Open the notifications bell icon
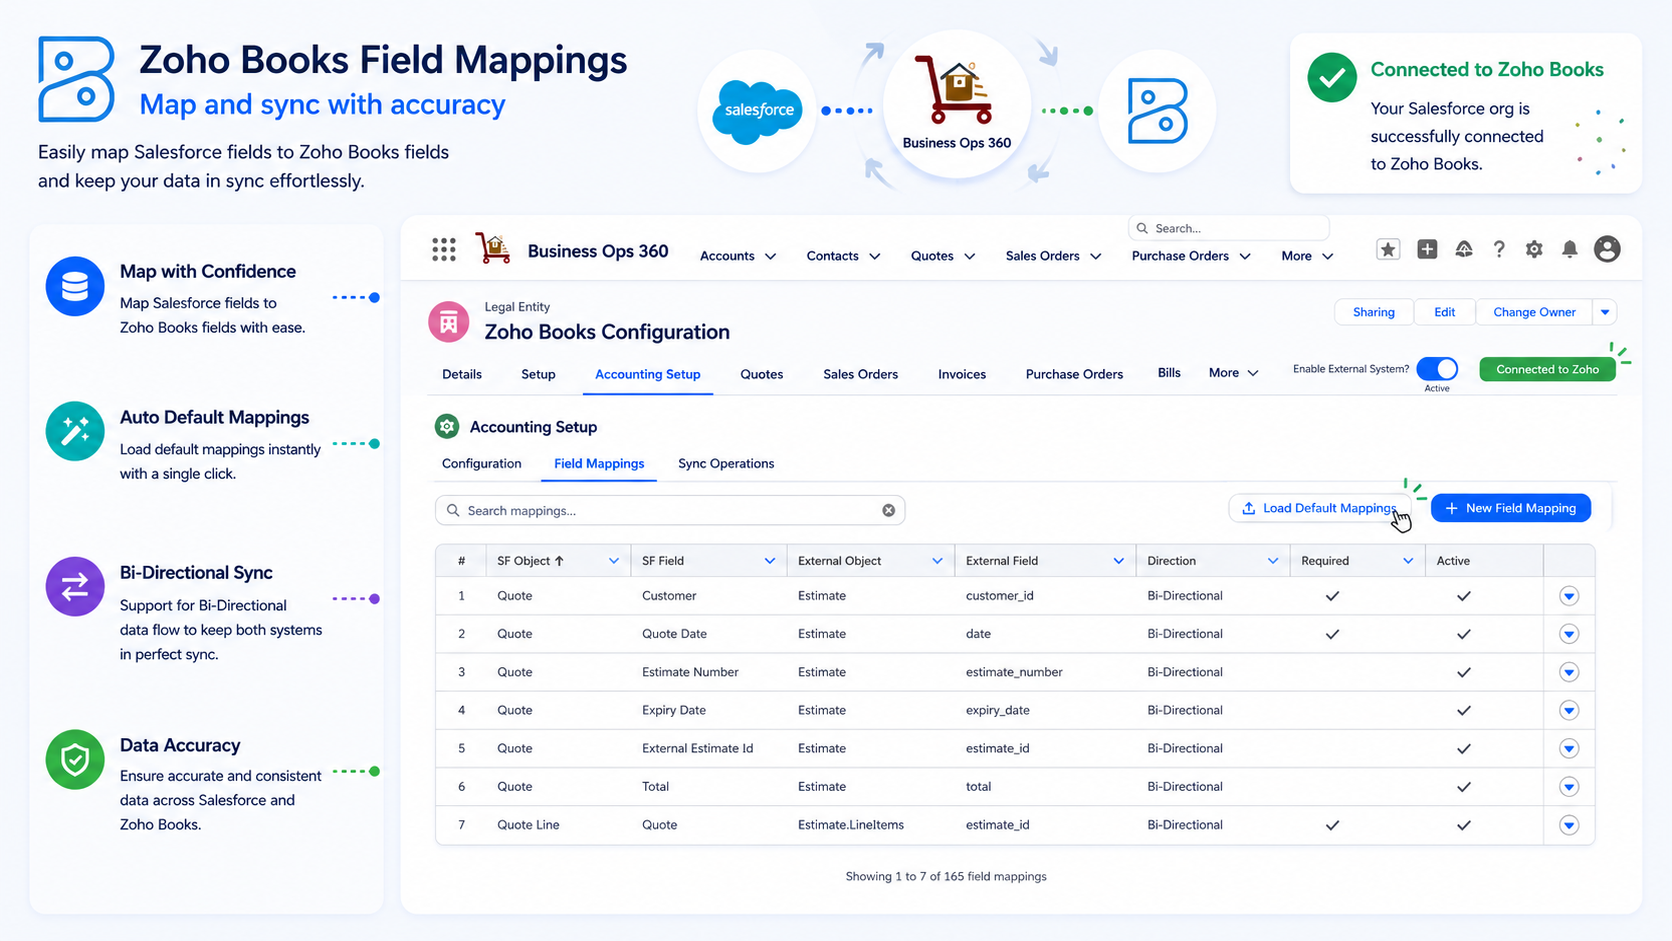The height and width of the screenshot is (941, 1672). [1570, 249]
